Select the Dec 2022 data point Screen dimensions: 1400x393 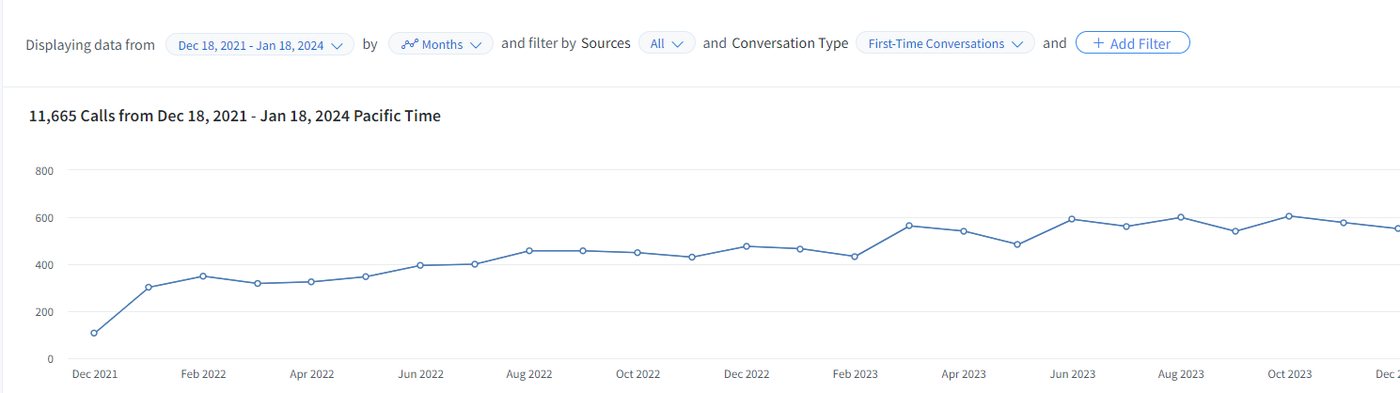pyautogui.click(x=746, y=246)
